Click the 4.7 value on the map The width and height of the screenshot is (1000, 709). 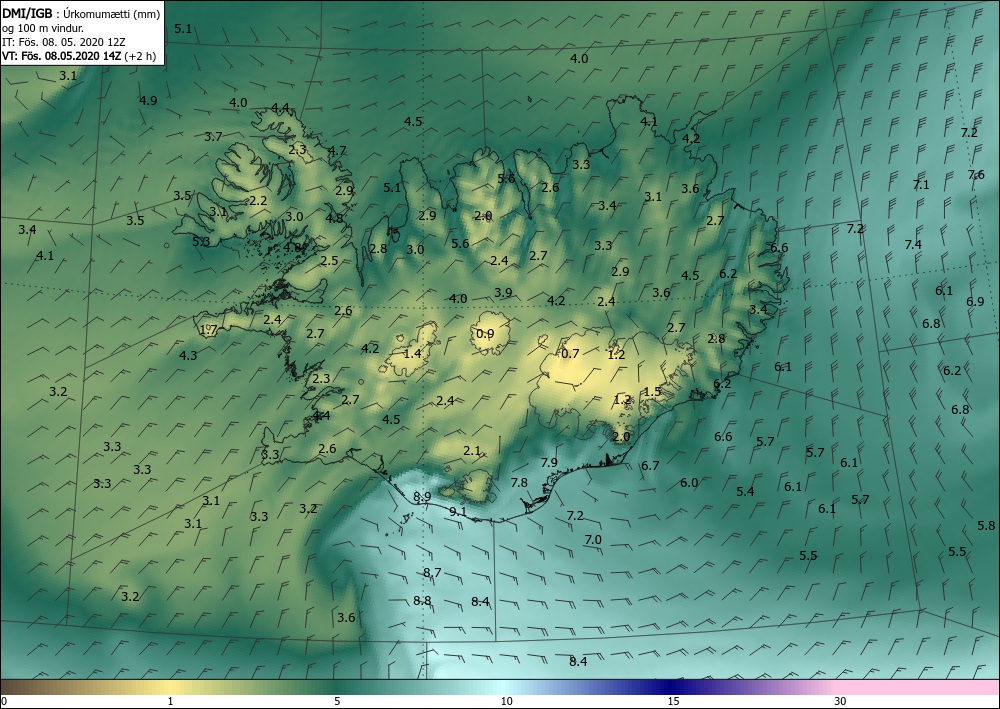click(x=337, y=150)
